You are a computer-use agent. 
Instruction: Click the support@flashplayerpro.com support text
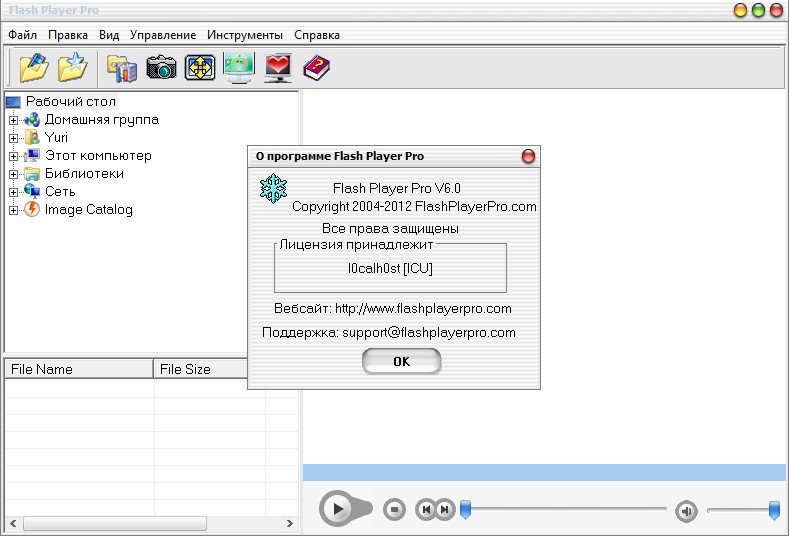429,333
